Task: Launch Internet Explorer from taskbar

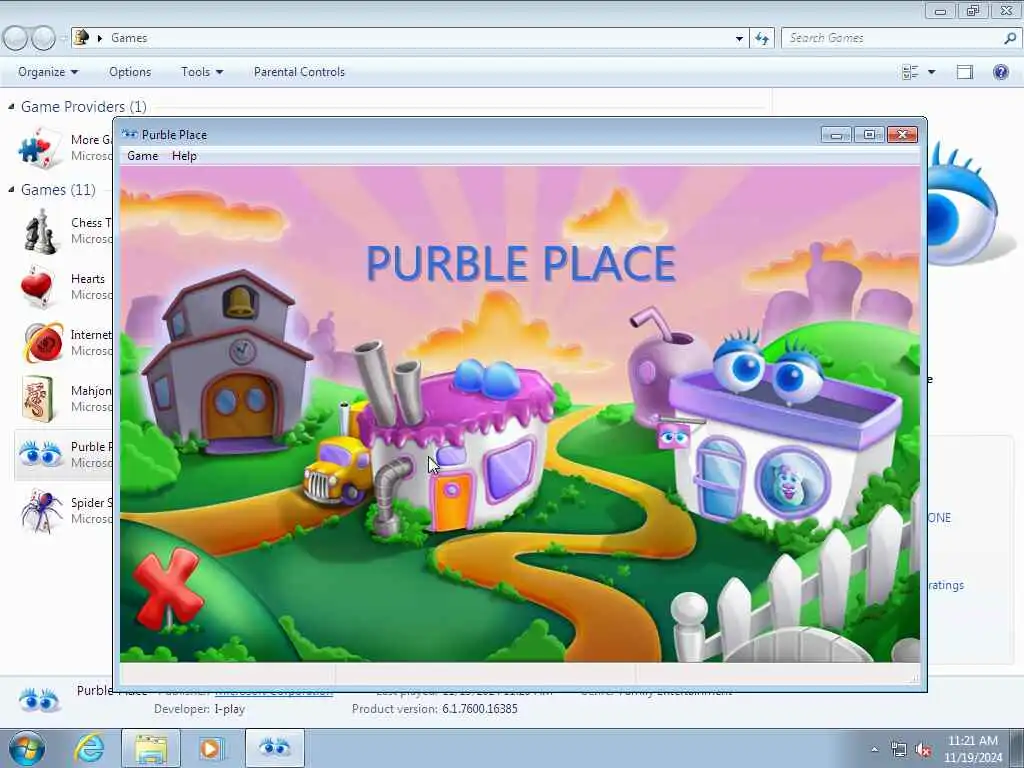Action: [89, 748]
